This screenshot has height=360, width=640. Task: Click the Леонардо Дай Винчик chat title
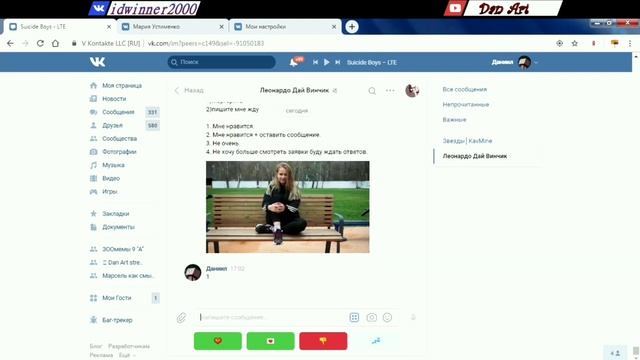294,90
